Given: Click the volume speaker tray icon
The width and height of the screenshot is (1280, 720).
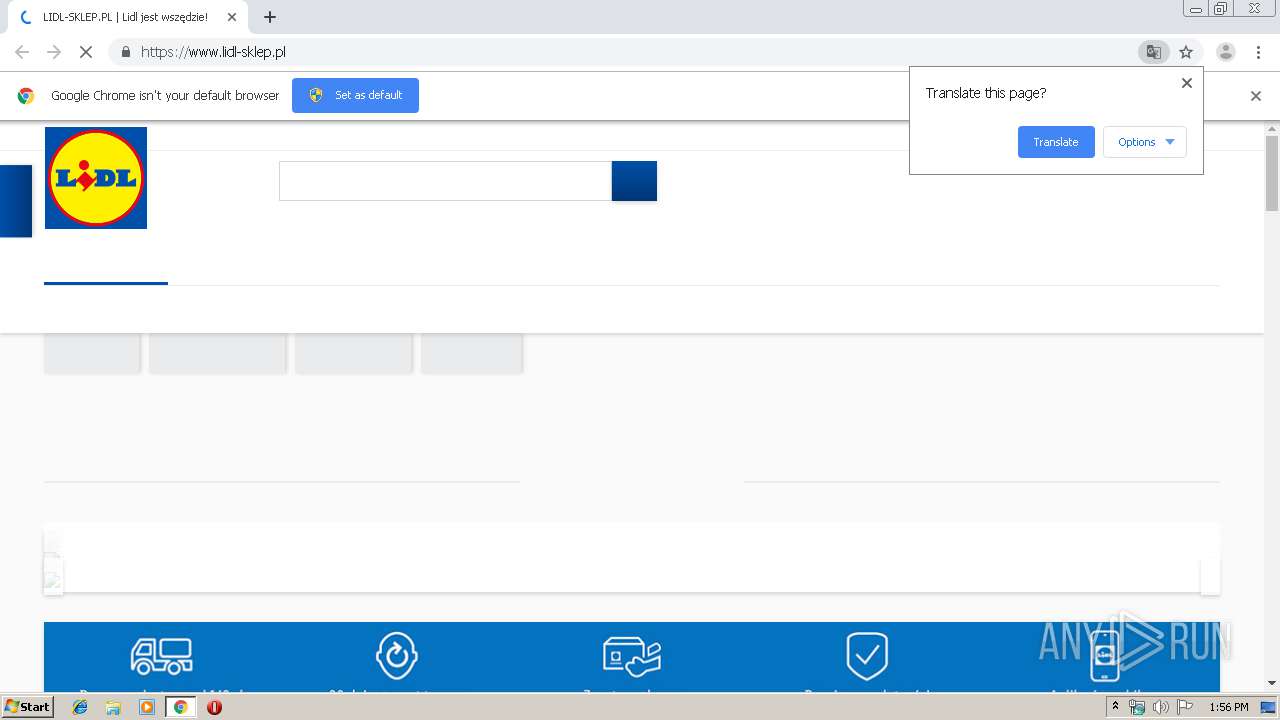Looking at the screenshot, I should click(1161, 707).
